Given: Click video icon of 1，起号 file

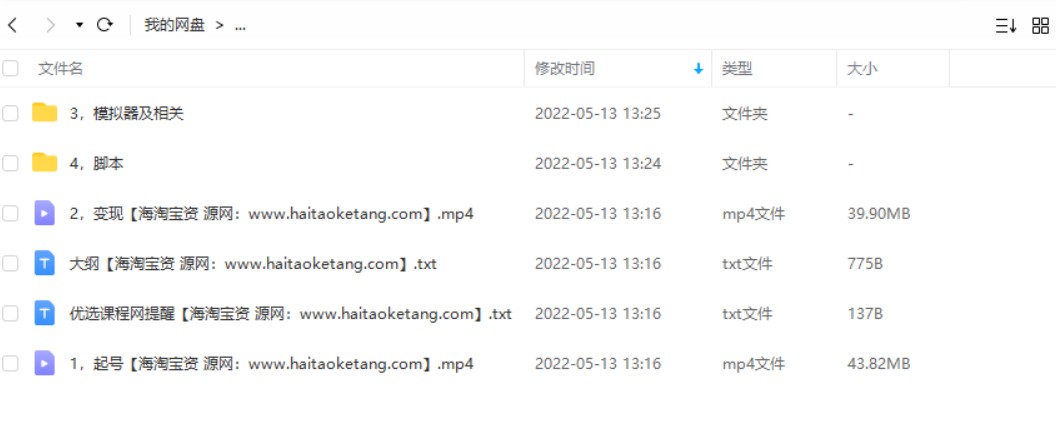Looking at the screenshot, I should (x=44, y=364).
